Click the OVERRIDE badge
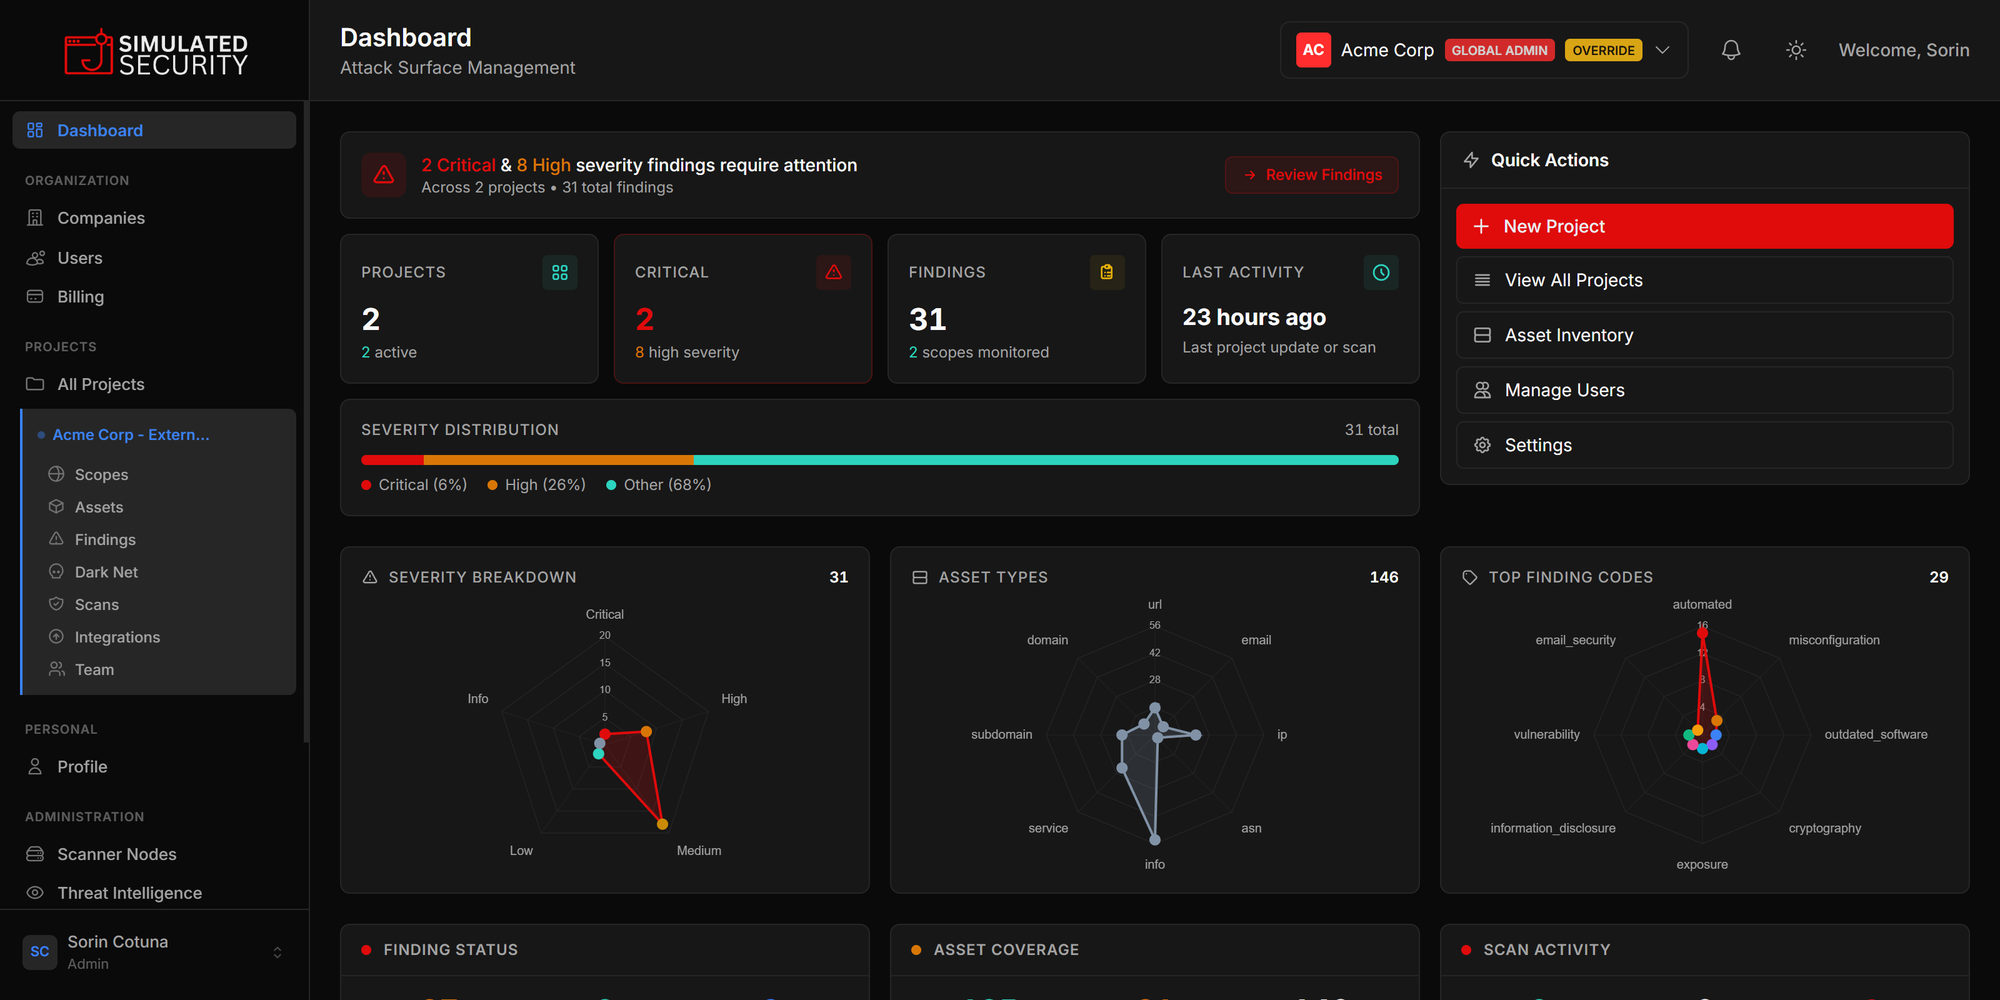Viewport: 2000px width, 1000px height. coord(1603,50)
